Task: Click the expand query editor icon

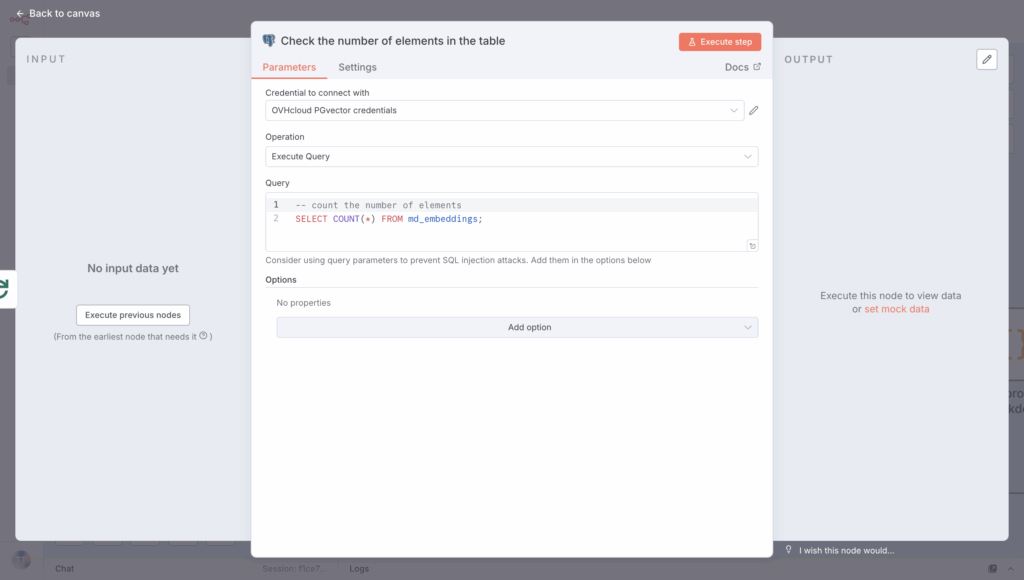Action: click(x=752, y=245)
